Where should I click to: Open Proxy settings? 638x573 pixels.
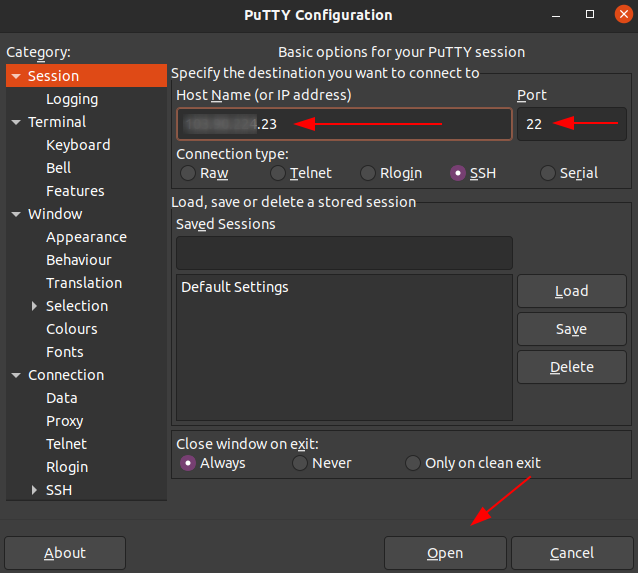tap(65, 421)
